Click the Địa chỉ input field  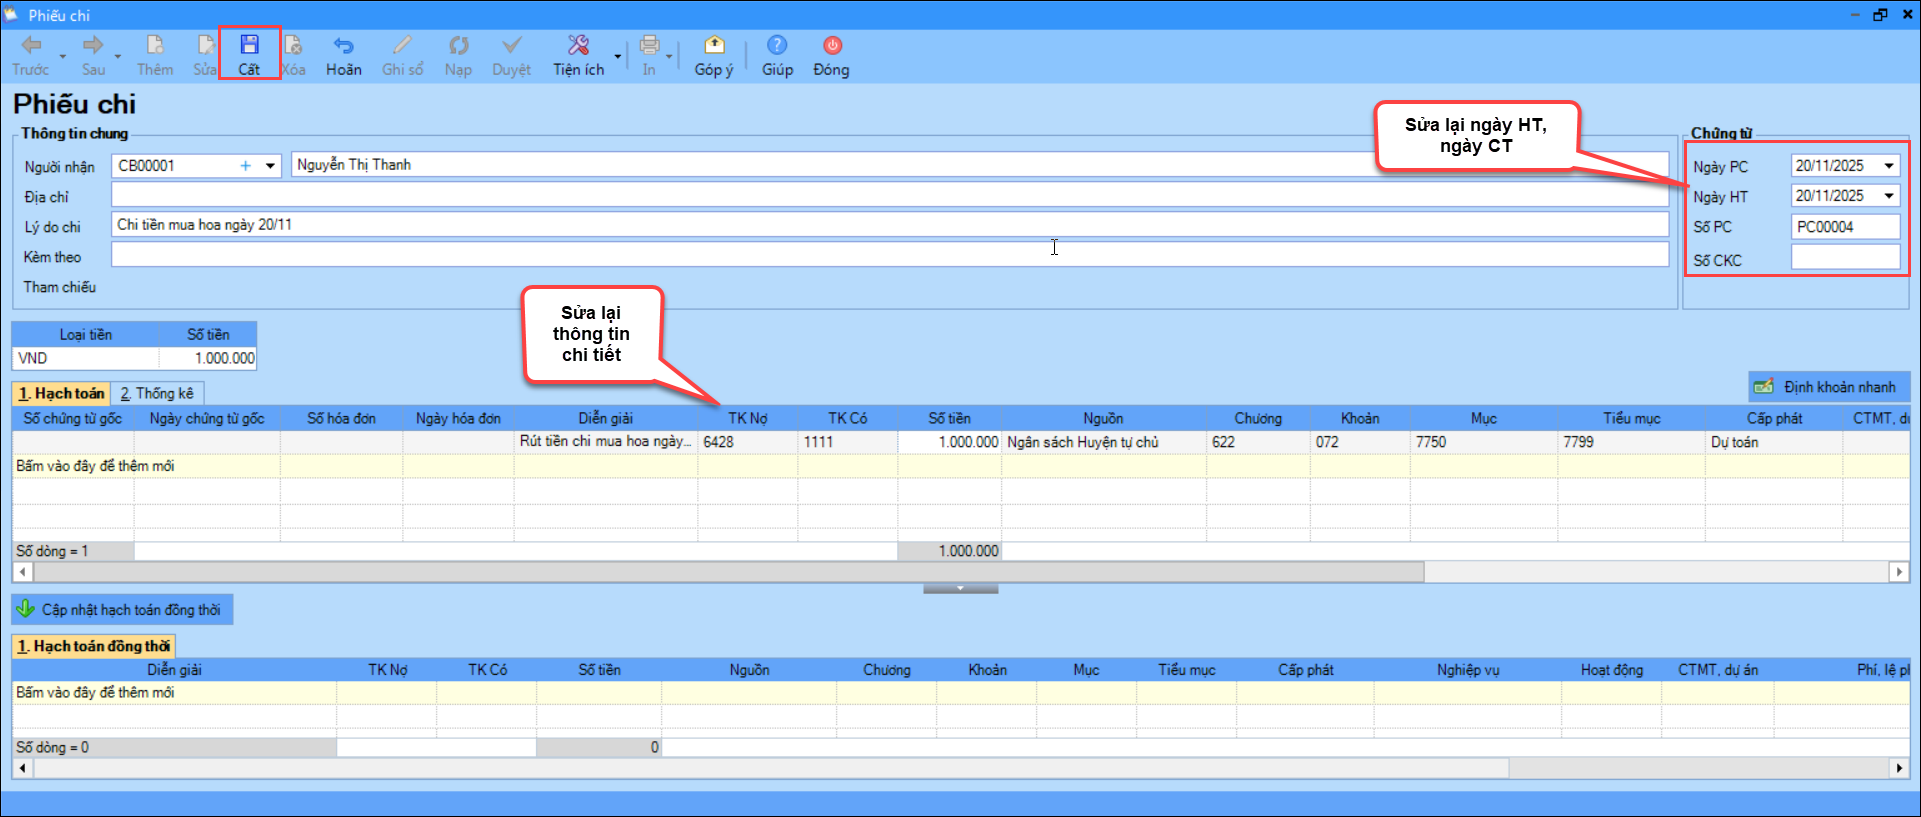889,195
